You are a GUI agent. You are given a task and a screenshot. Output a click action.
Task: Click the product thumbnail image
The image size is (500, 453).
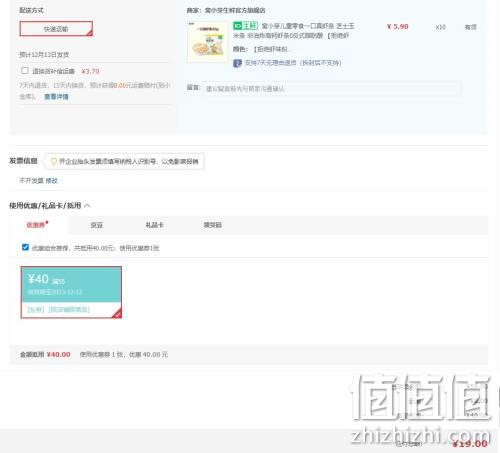(x=207, y=42)
